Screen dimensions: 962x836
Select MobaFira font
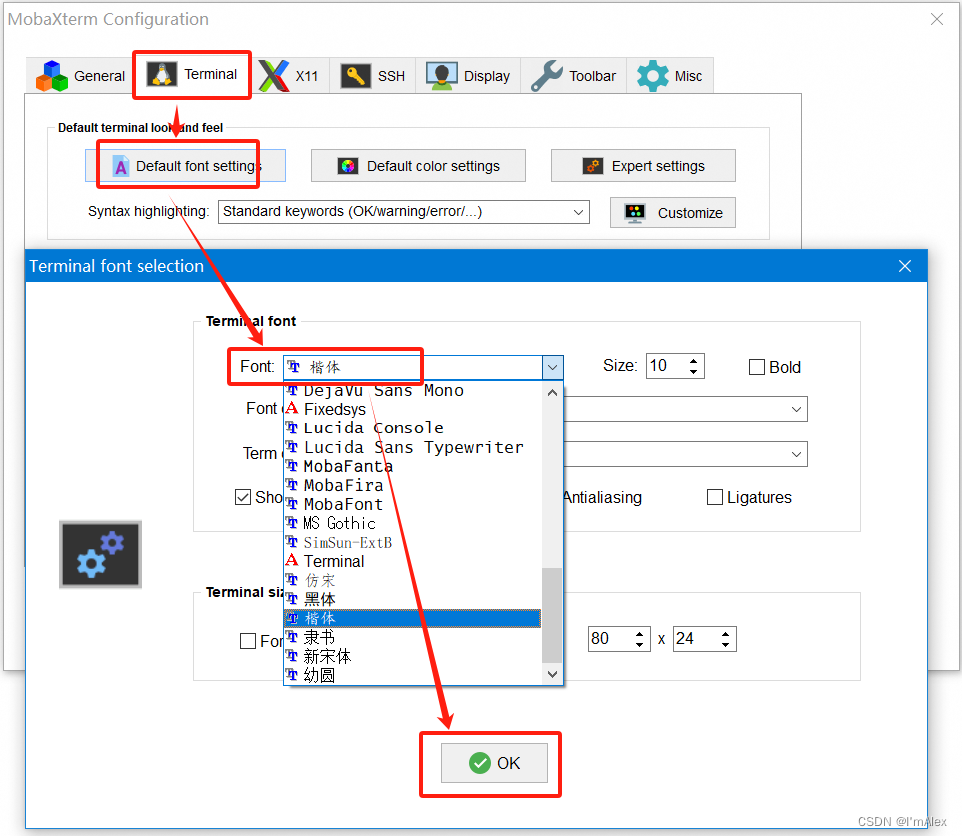413,485
